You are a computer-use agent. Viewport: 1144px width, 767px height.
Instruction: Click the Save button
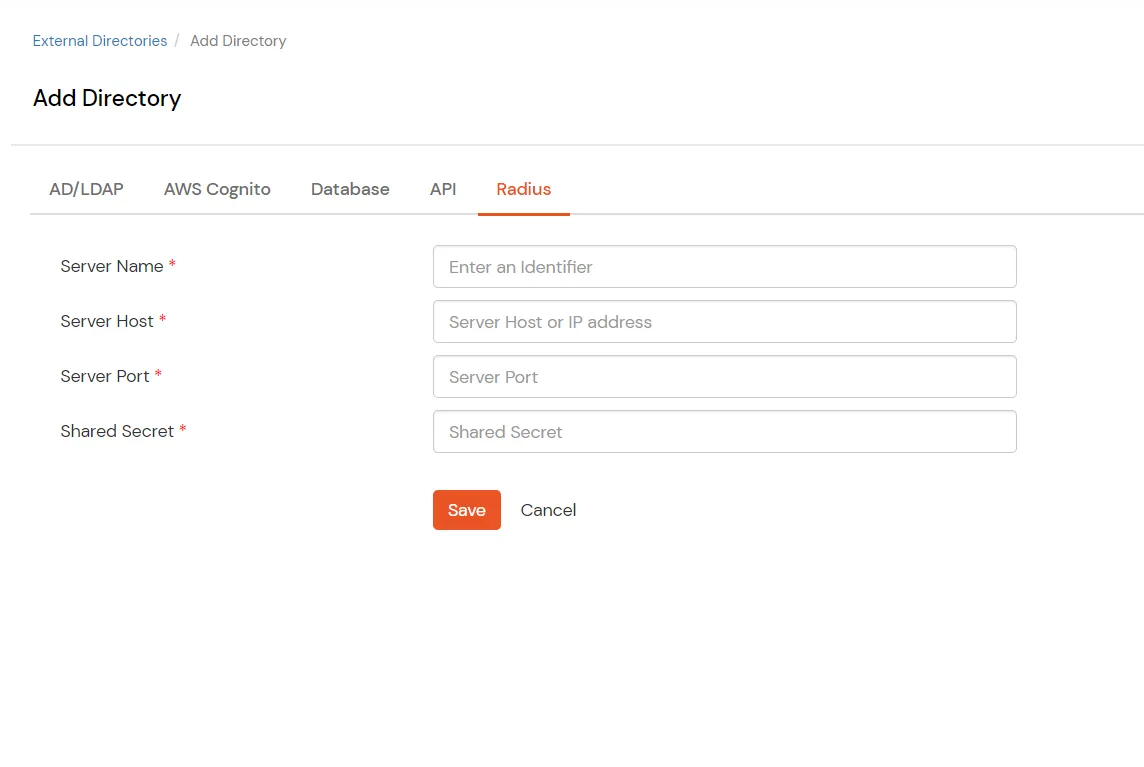tap(466, 510)
